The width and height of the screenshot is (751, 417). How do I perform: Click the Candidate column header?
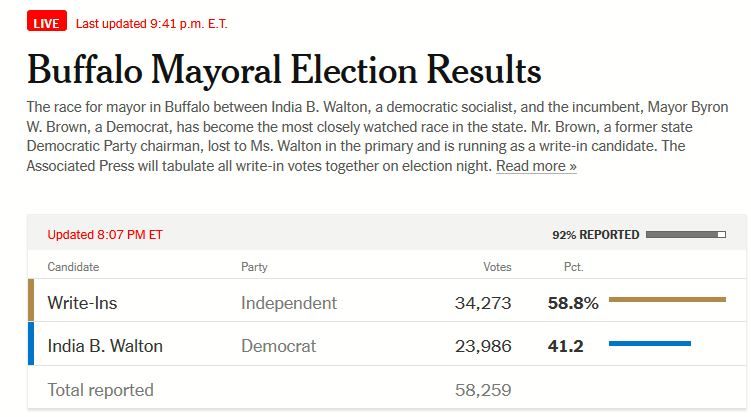click(x=74, y=267)
